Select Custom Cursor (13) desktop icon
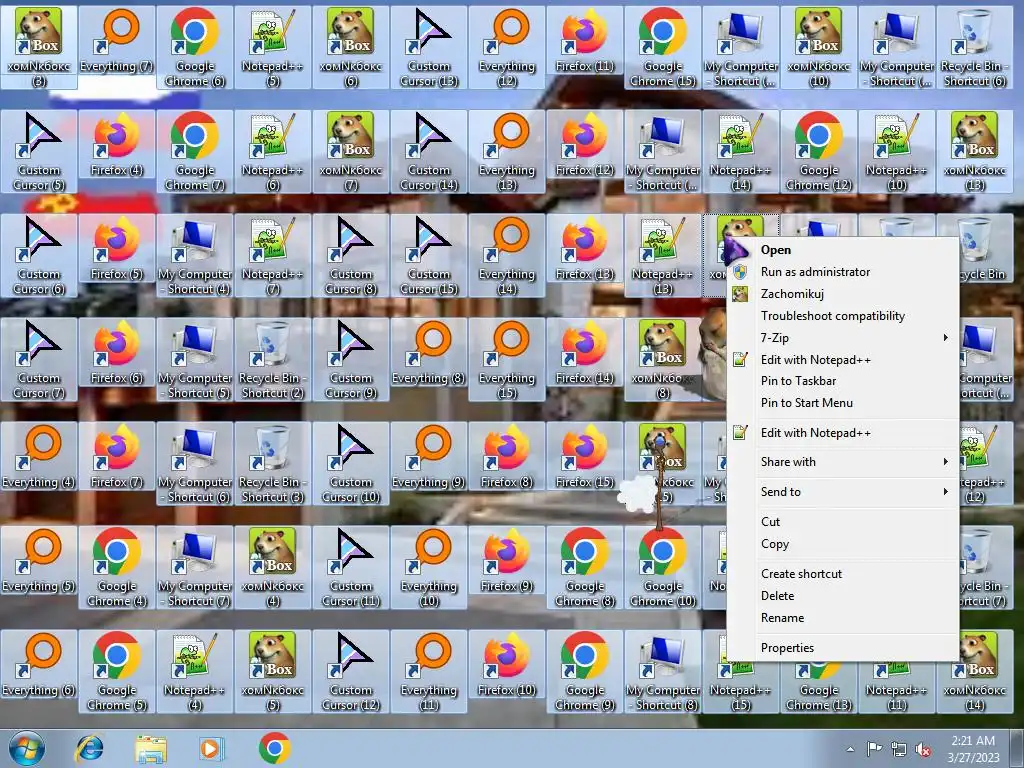Viewport: 1024px width, 768px height. click(429, 48)
